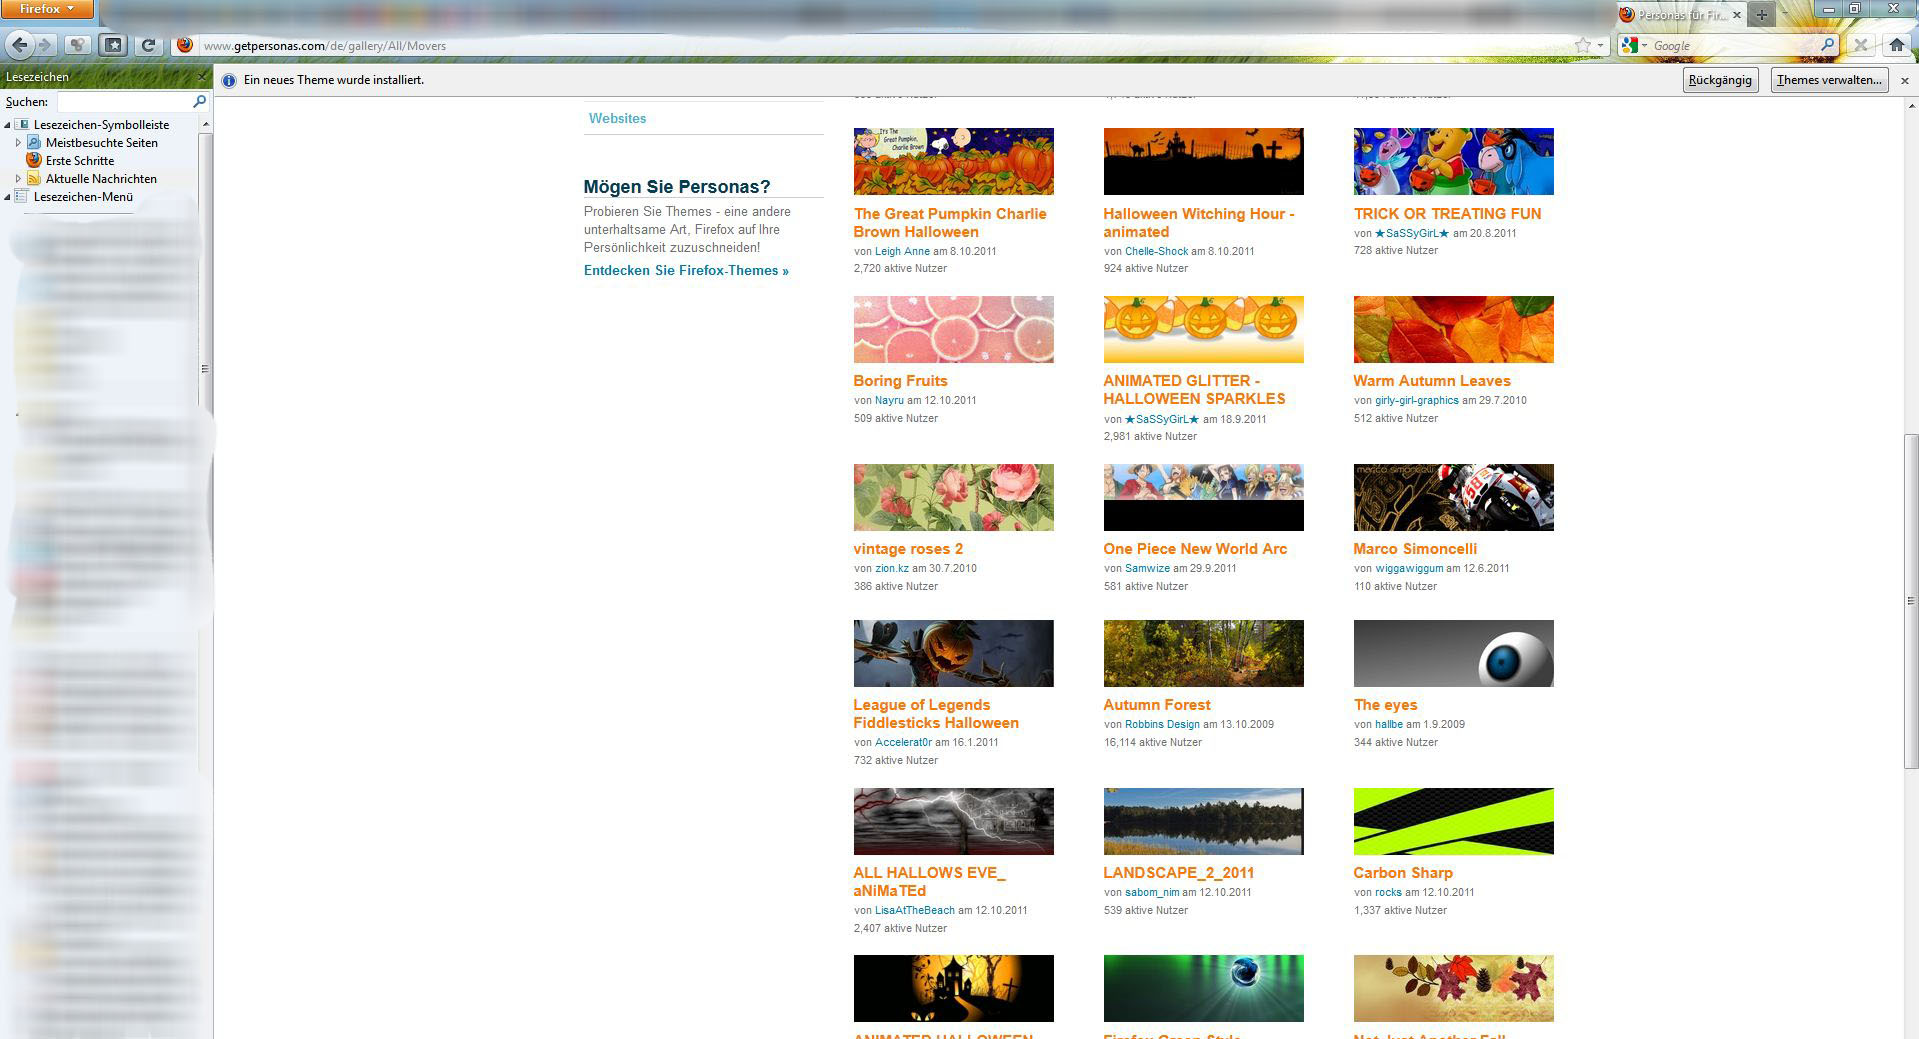Expand the Meistbesuchte Seiten folder
Image resolution: width=1919 pixels, height=1039 pixels.
pos(18,143)
